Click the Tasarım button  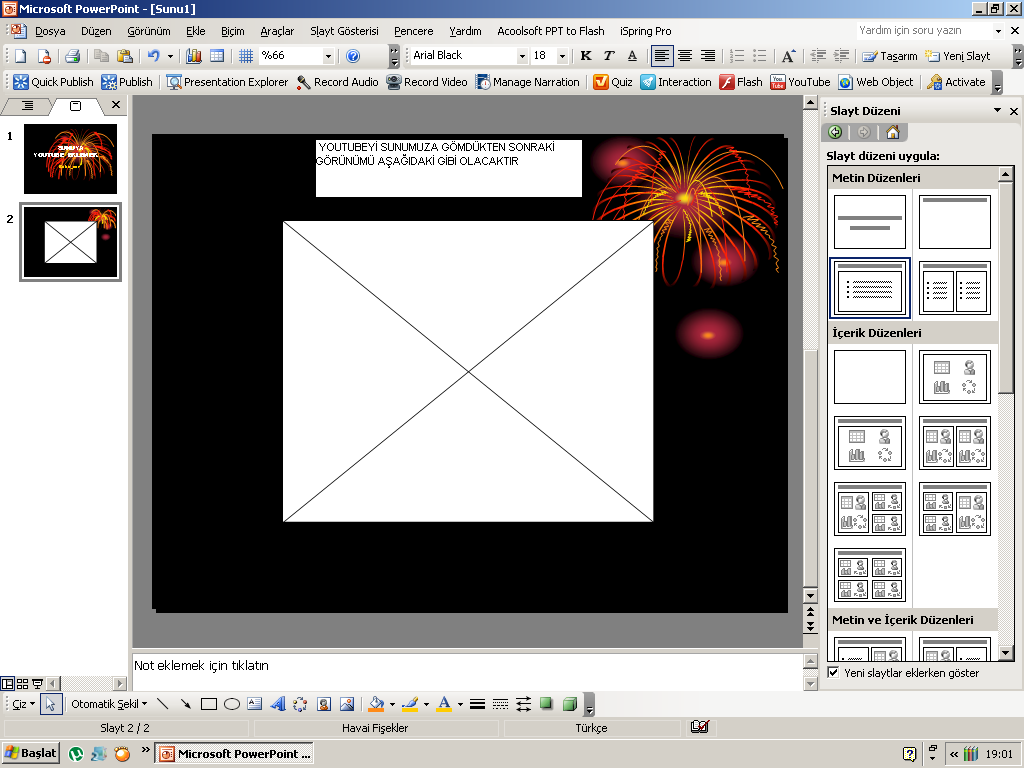889,56
